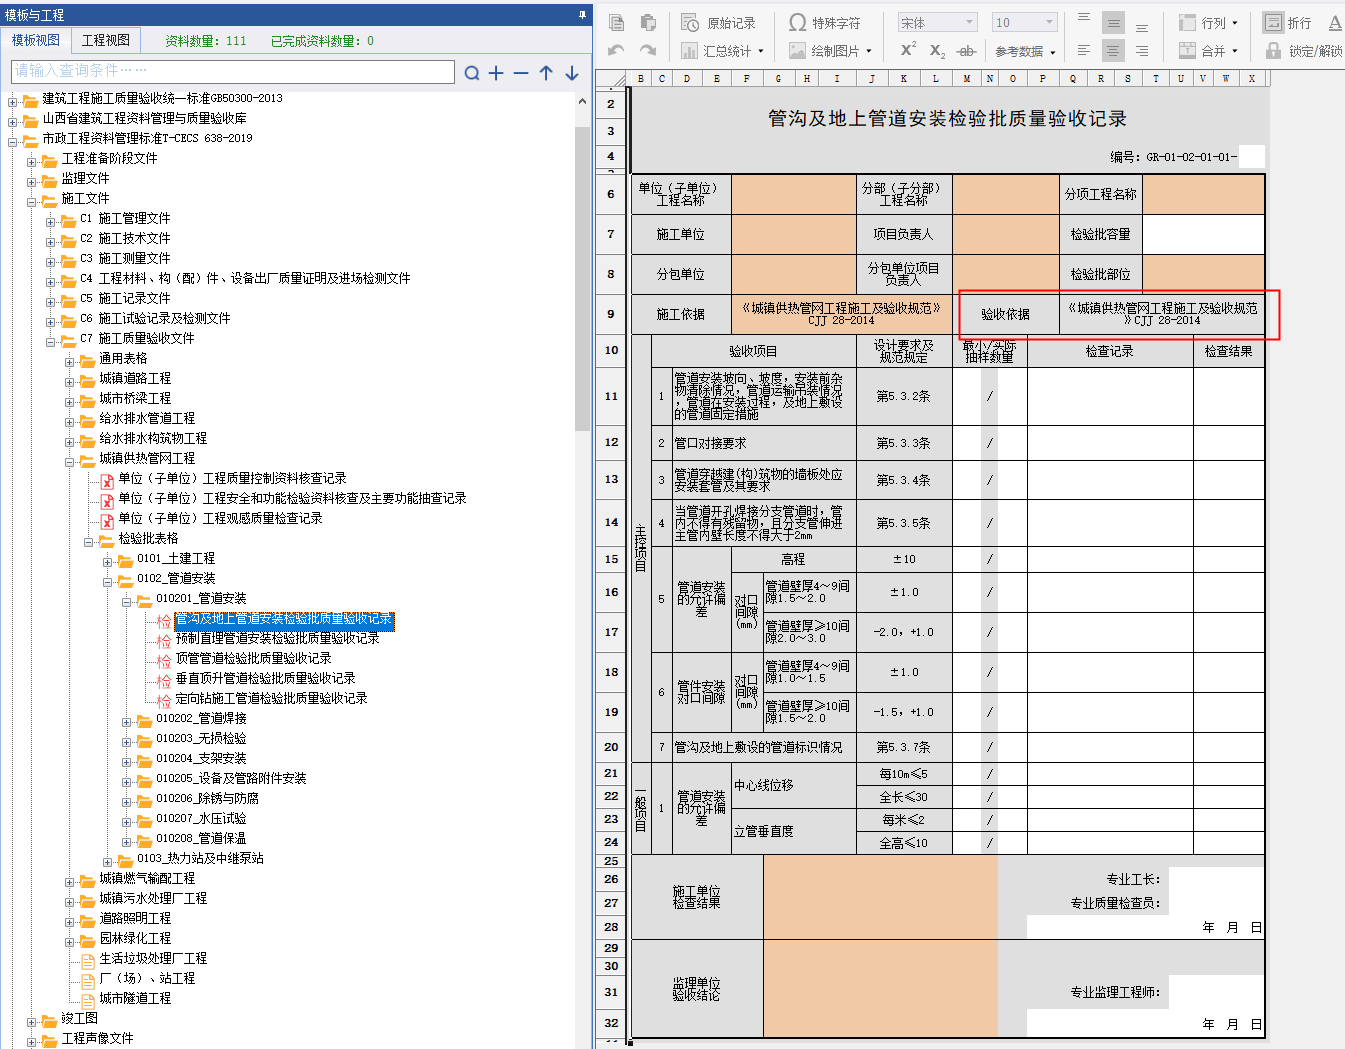
Task: Apply subscript X₂ formatting
Action: coord(937,50)
